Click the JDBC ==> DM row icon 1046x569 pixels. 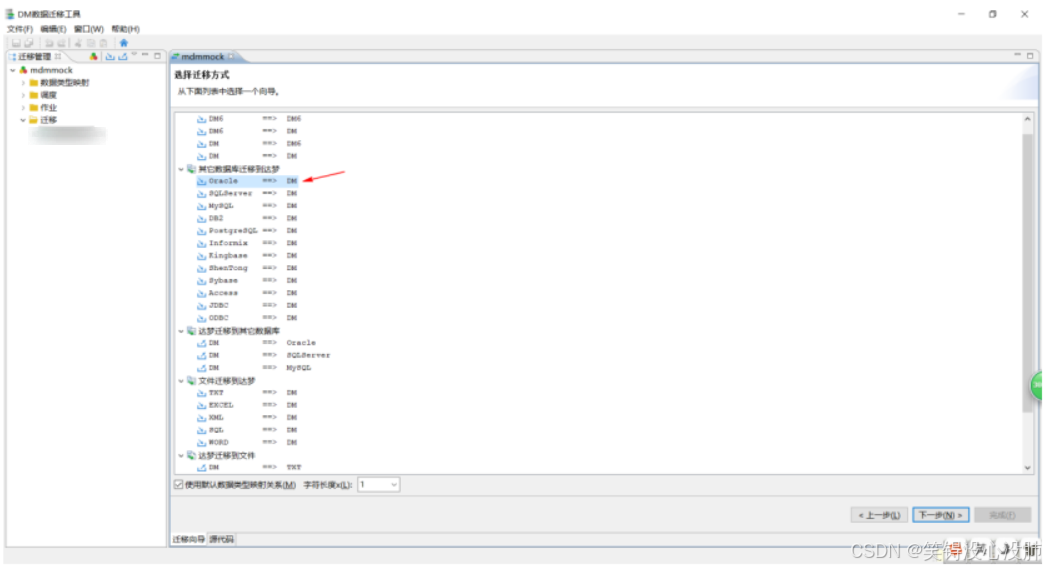pyautogui.click(x=201, y=306)
